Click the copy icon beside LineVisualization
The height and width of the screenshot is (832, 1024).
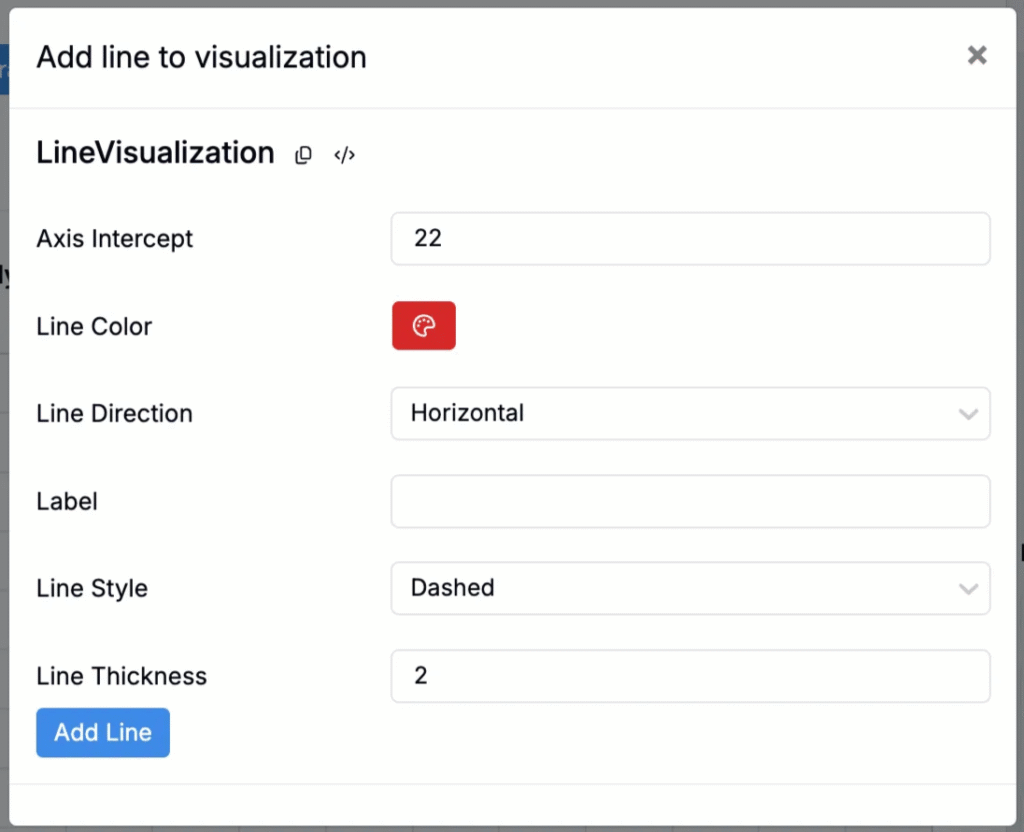coord(303,155)
